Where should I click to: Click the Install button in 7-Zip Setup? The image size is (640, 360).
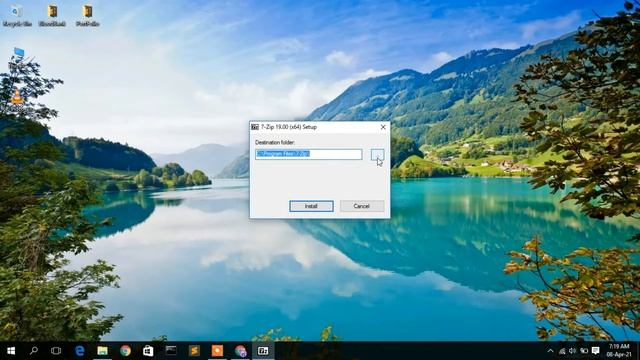311,206
